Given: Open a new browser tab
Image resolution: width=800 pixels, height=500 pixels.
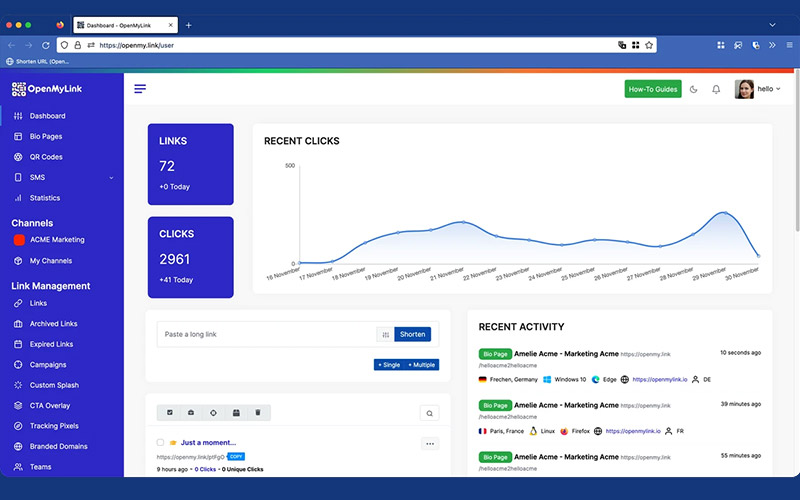Looking at the screenshot, I should click(188, 25).
